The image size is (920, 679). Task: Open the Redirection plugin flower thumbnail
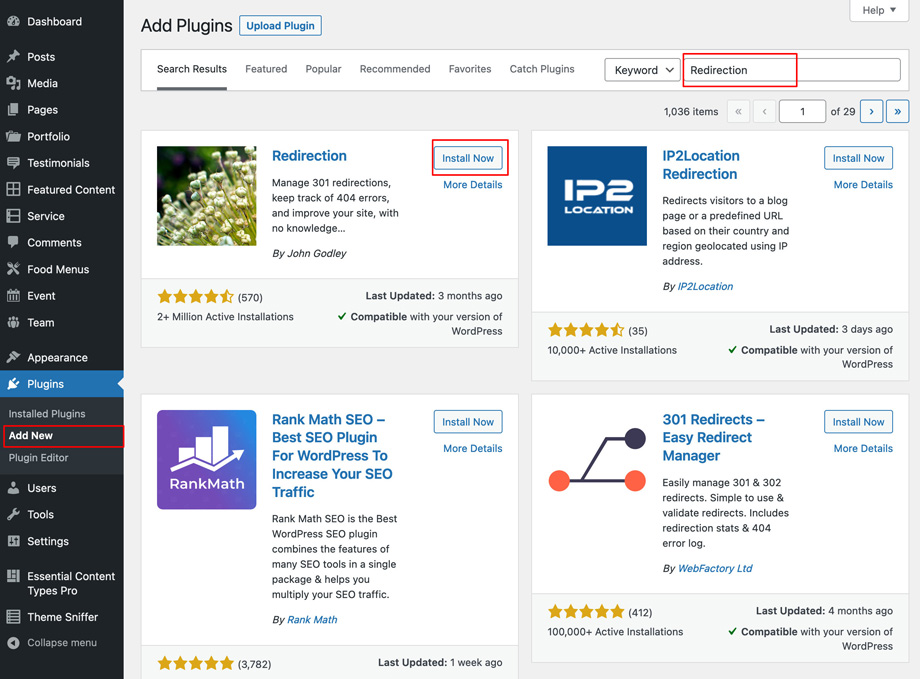pos(207,196)
